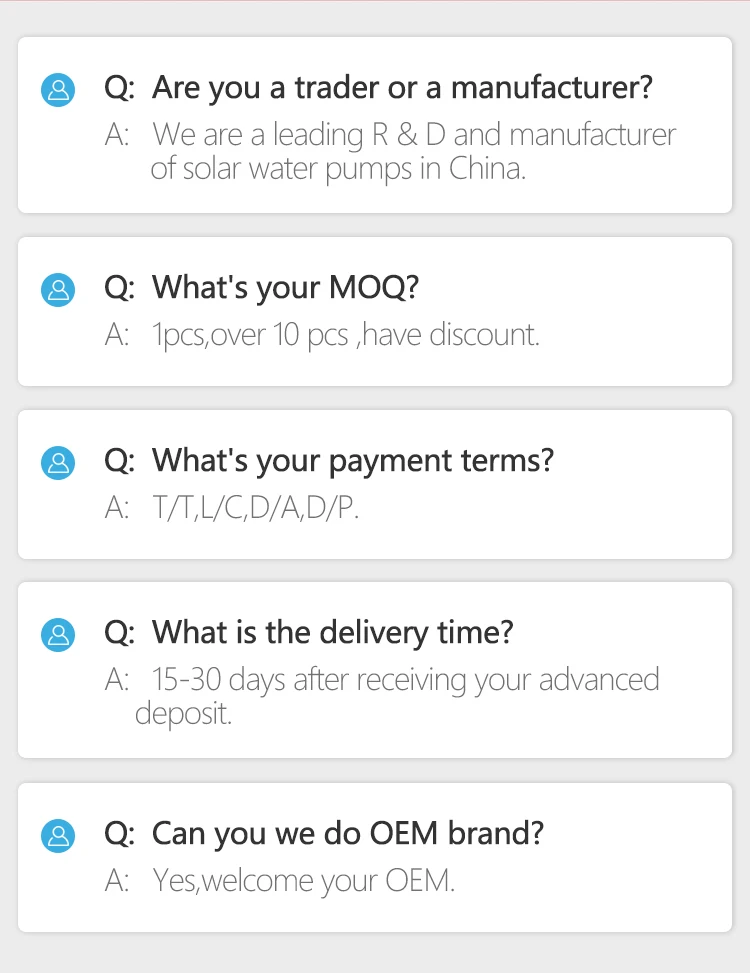Click the user icon beside the payment terms question
Image resolution: width=750 pixels, height=973 pixels.
point(58,462)
